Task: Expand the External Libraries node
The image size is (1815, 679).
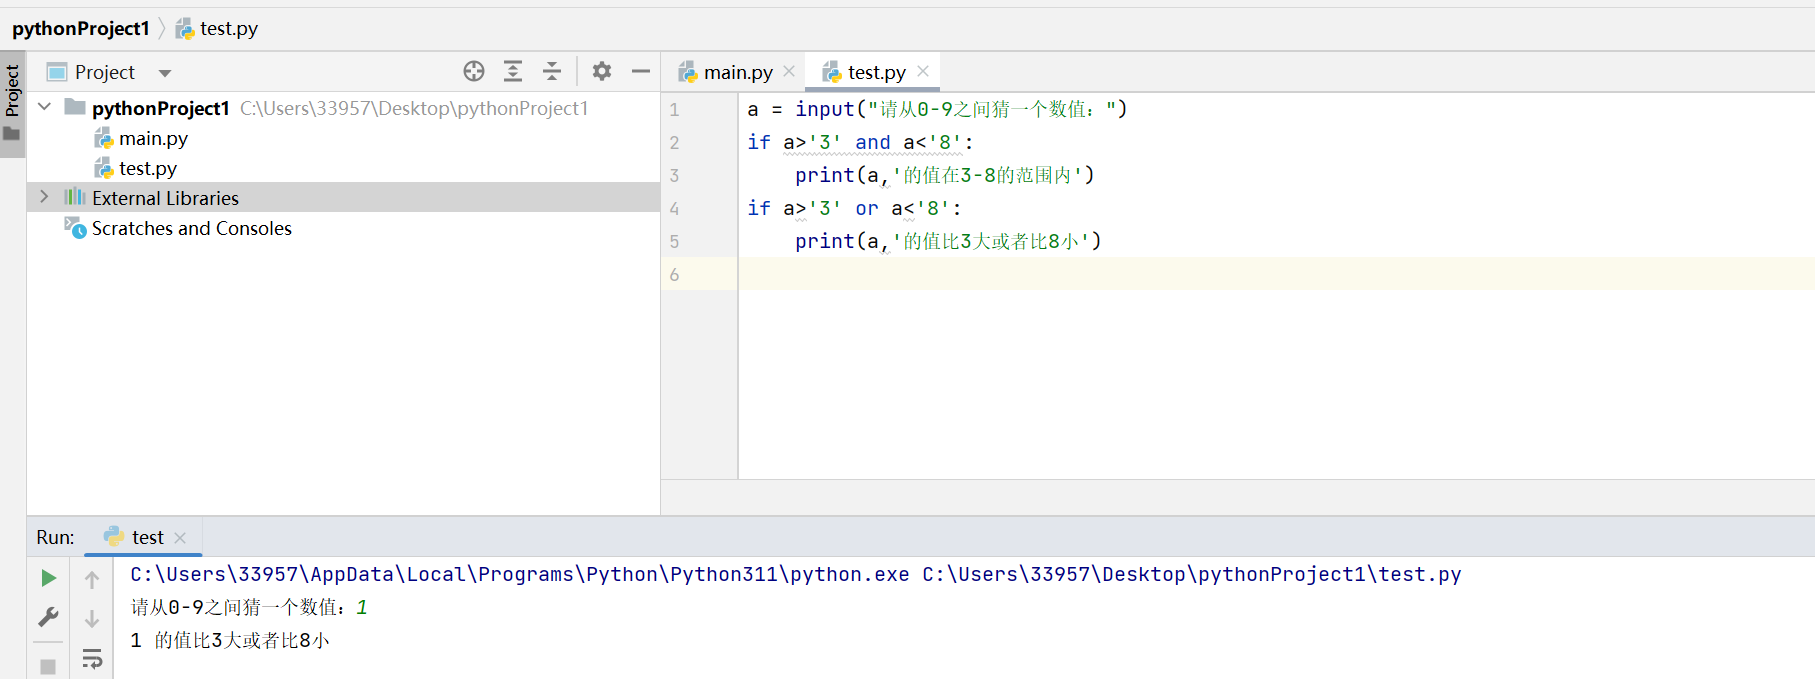Action: [x=44, y=197]
